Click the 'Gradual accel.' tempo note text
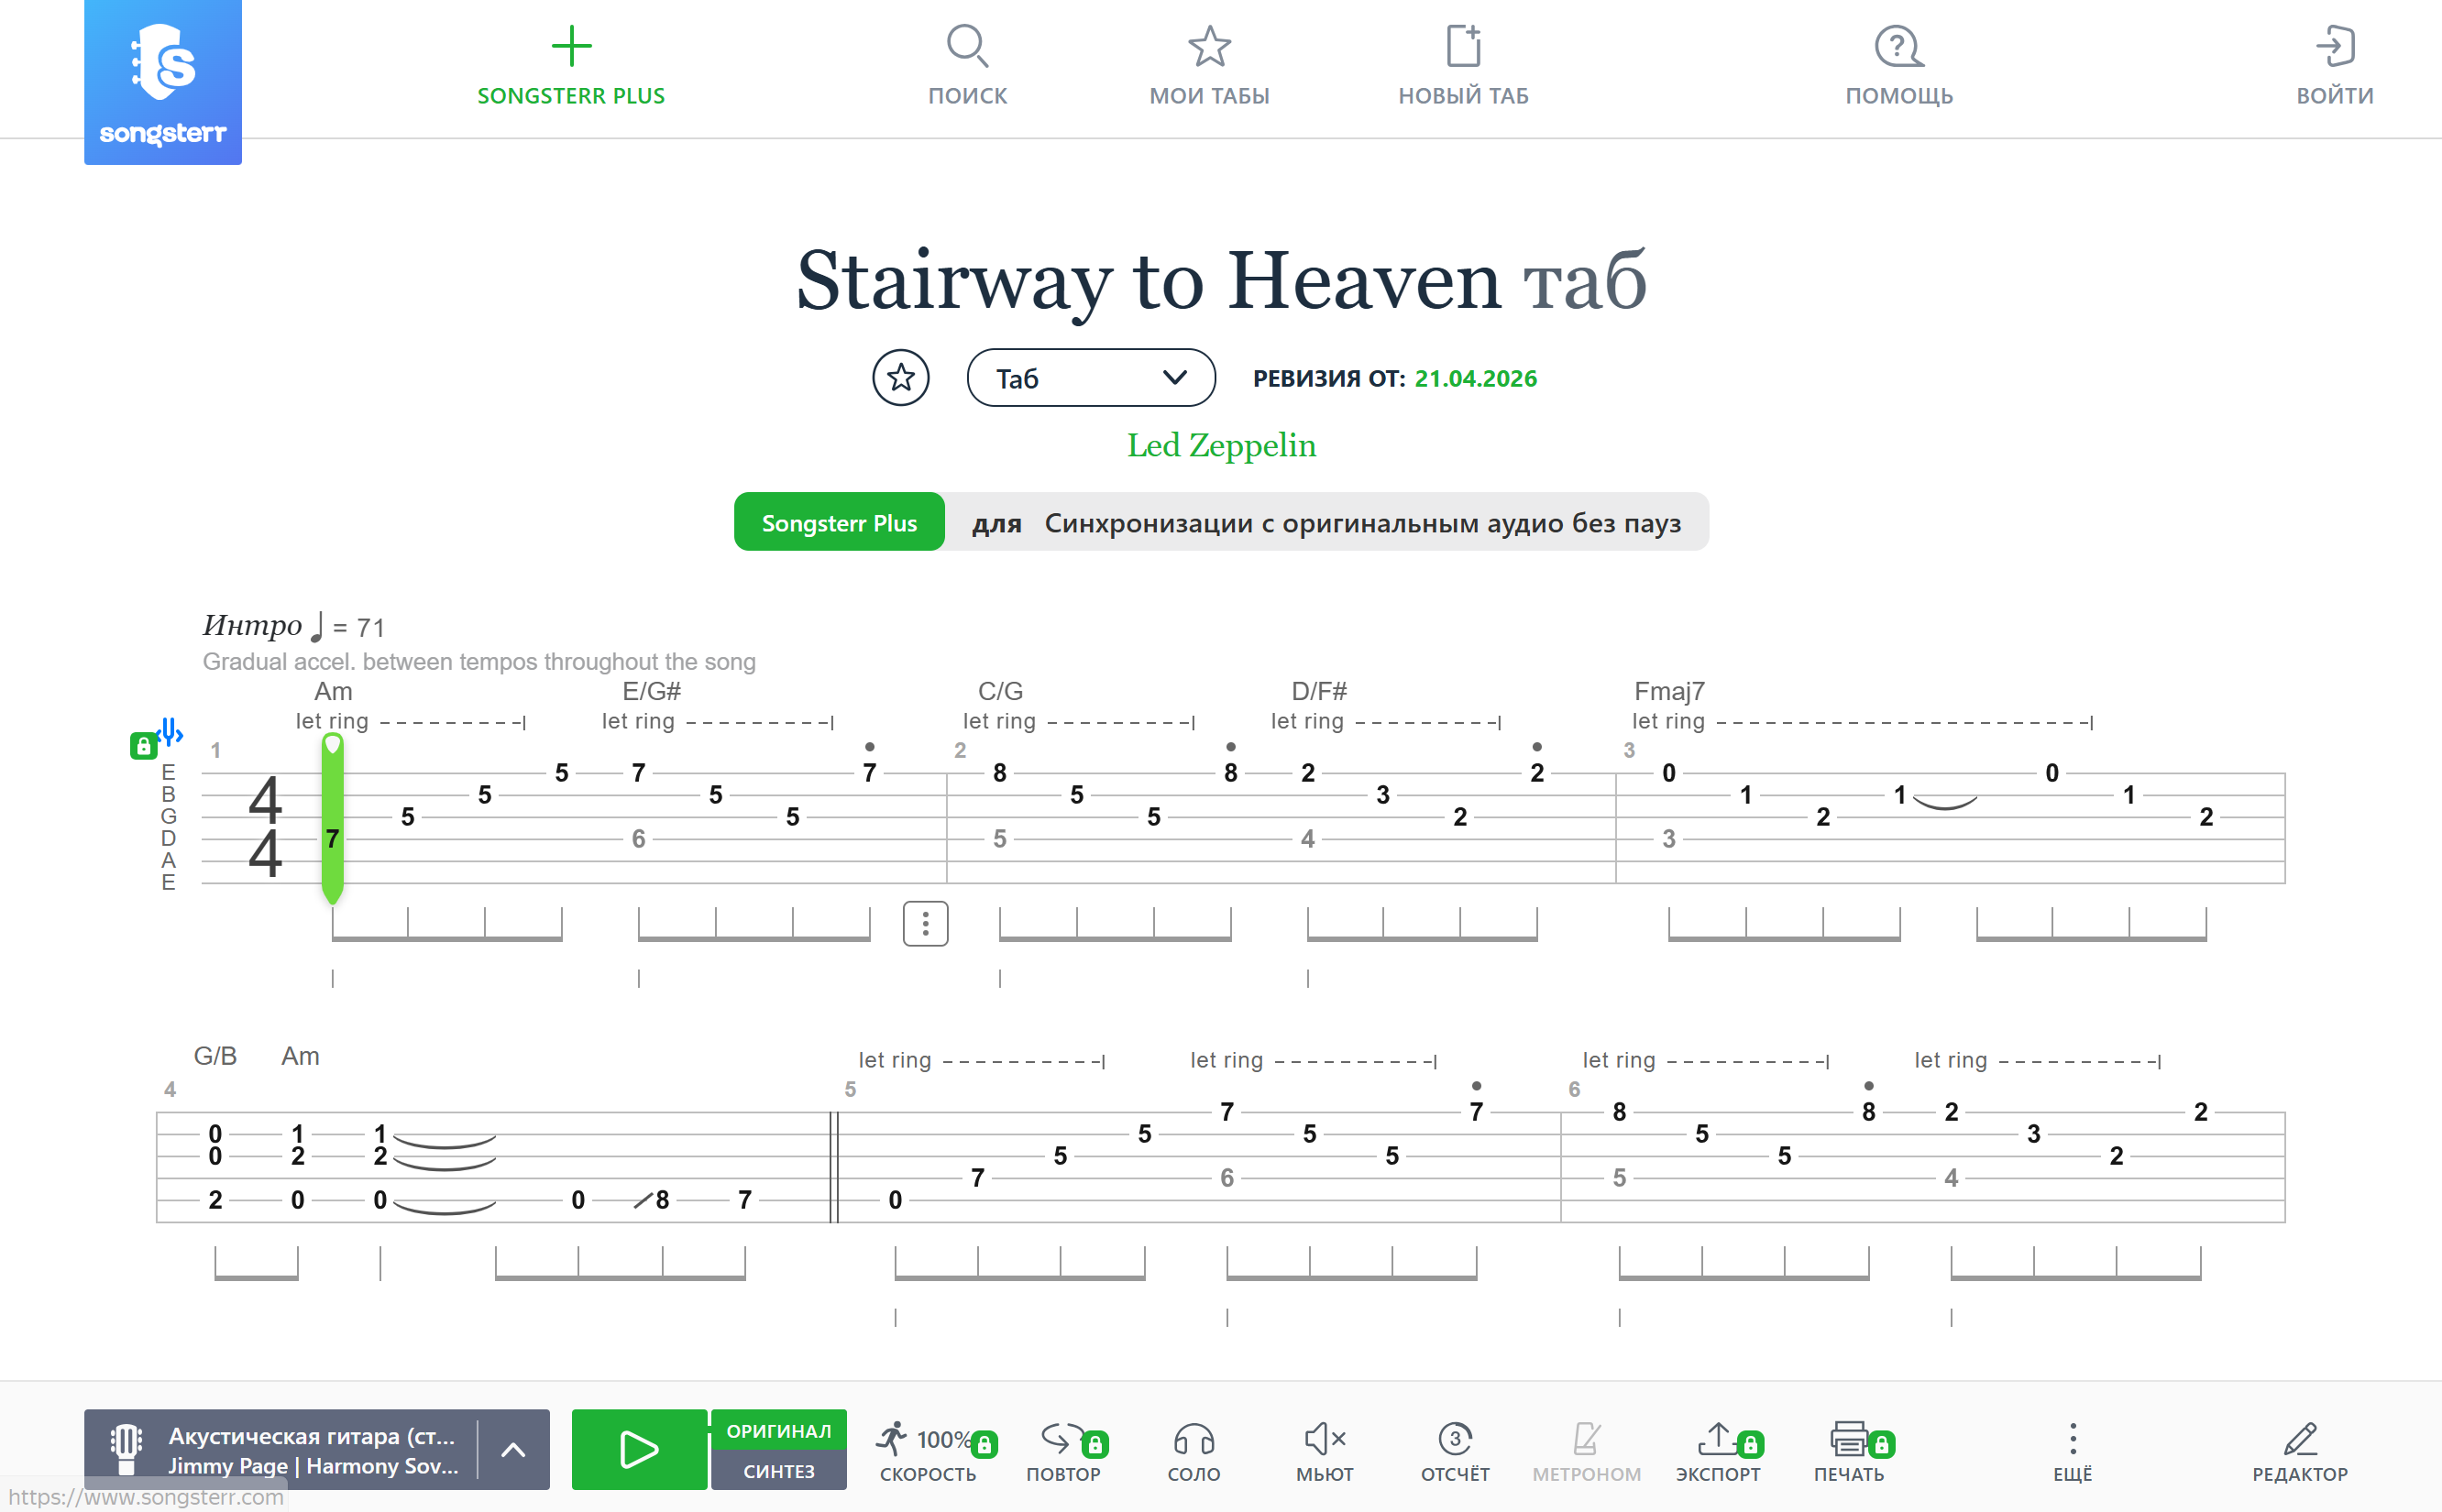 click(x=479, y=662)
